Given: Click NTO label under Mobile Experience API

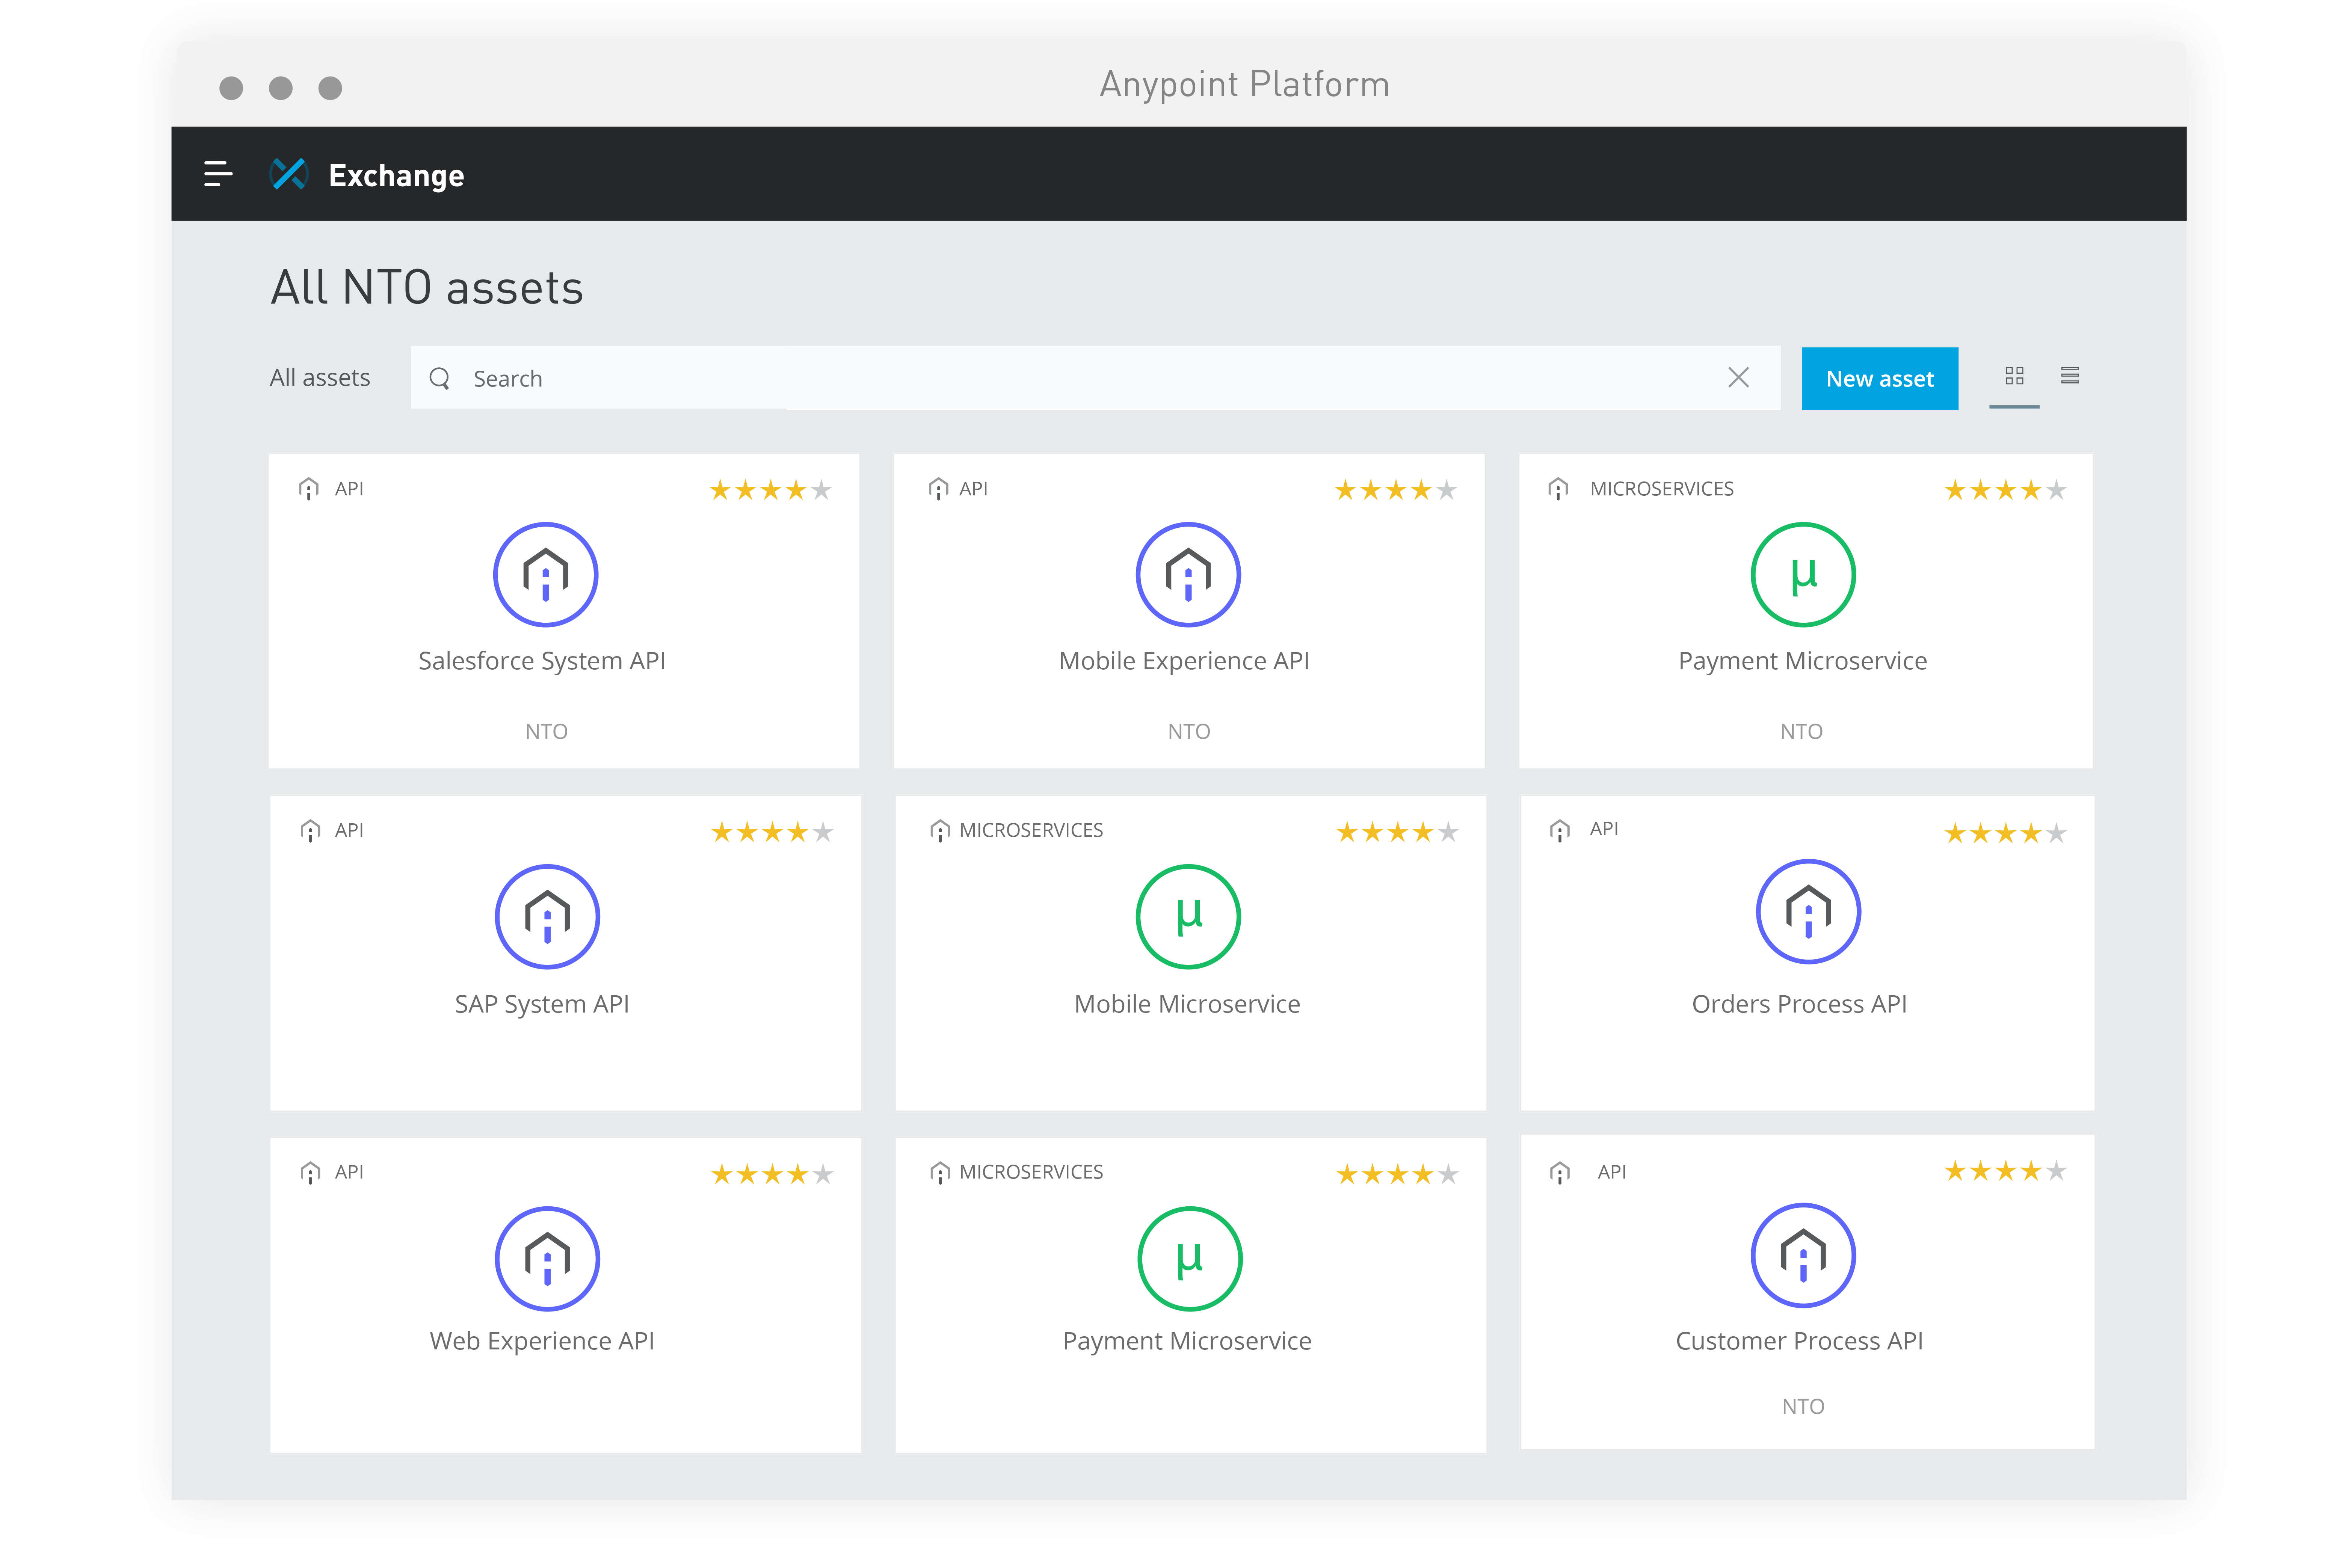Looking at the screenshot, I should tap(1188, 732).
